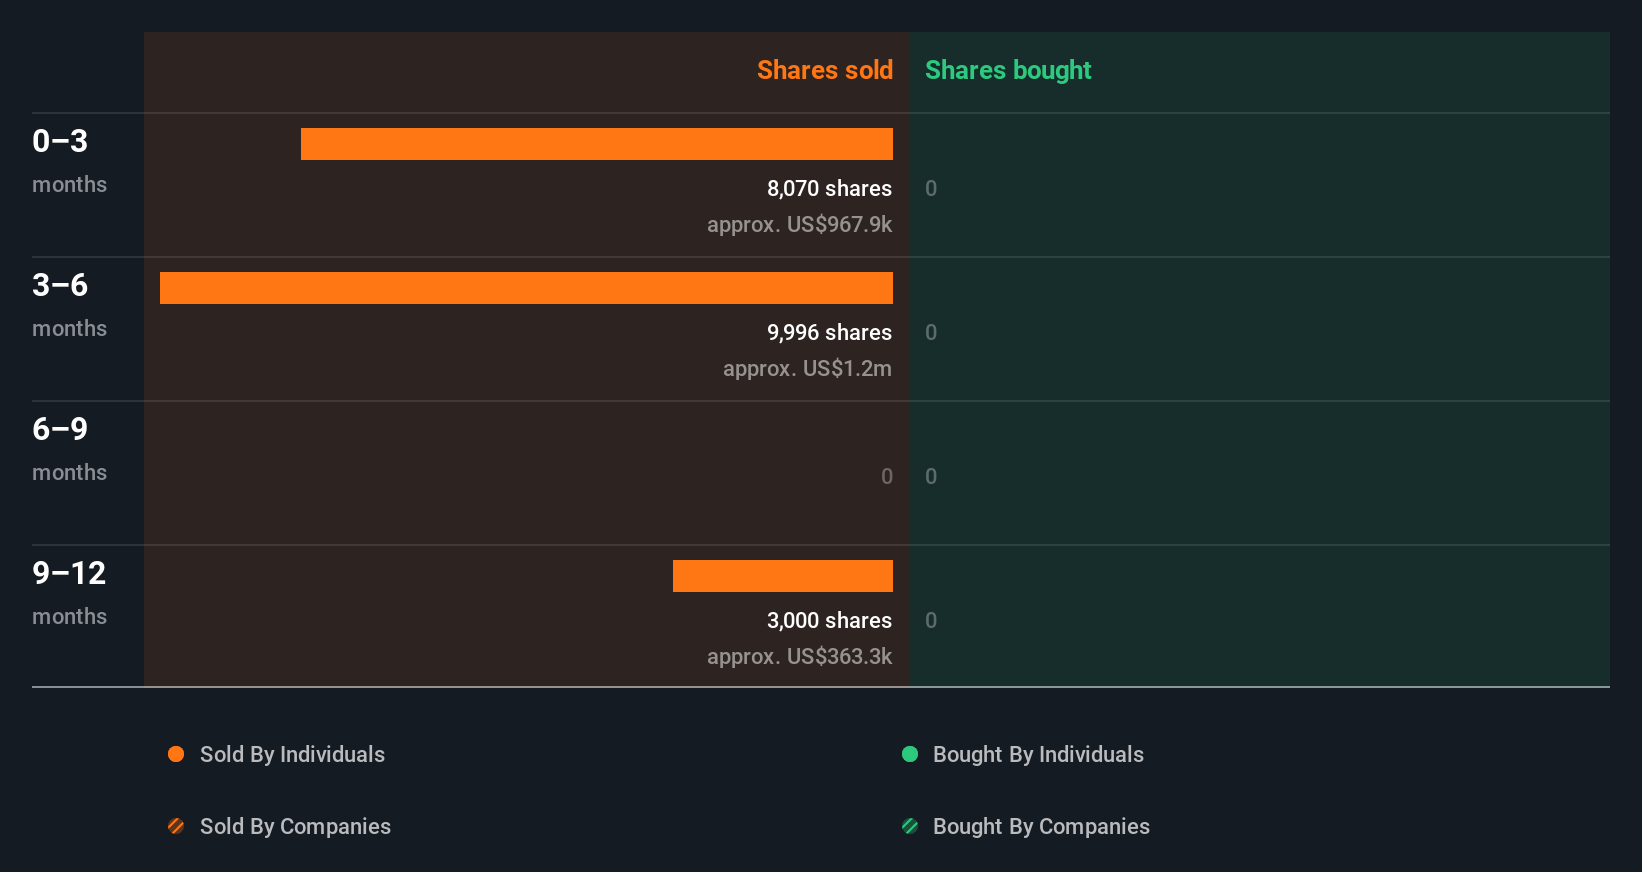Select the 0–3 months orange bar

pyautogui.click(x=596, y=144)
